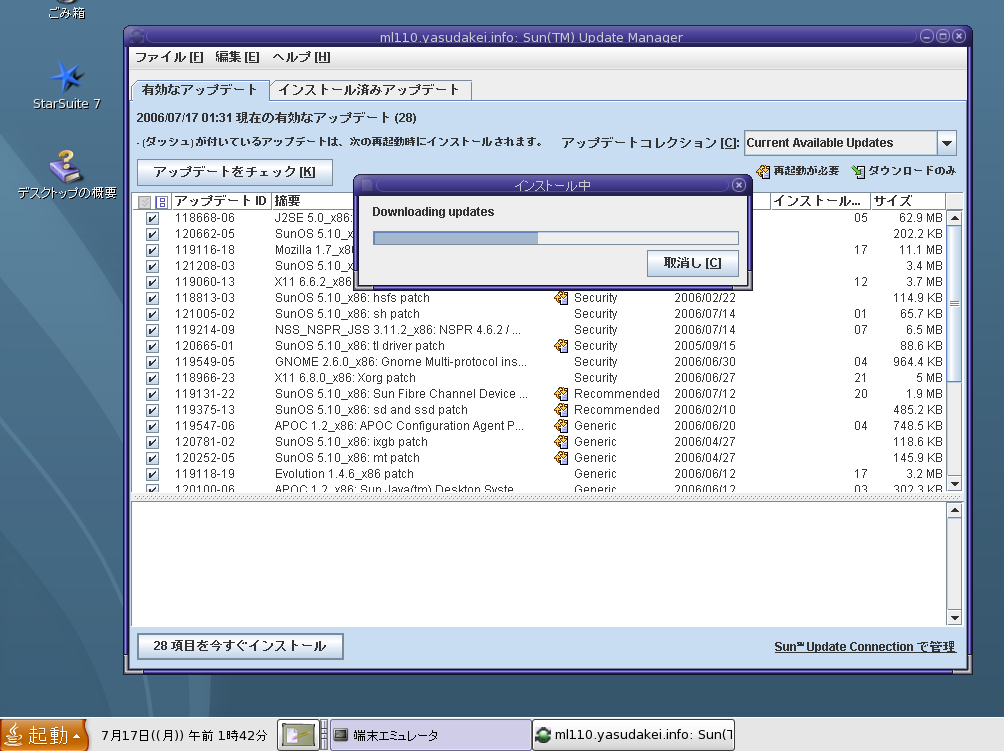Uncheck update 120662-05 checkbox
The image size is (1004, 751).
(x=152, y=234)
